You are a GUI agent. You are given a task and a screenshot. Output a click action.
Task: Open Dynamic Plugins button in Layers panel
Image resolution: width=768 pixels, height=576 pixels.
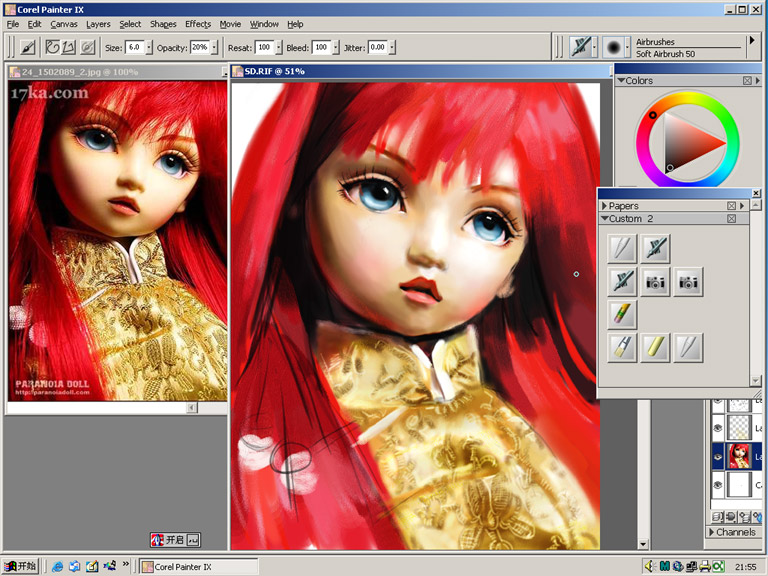[x=731, y=516]
